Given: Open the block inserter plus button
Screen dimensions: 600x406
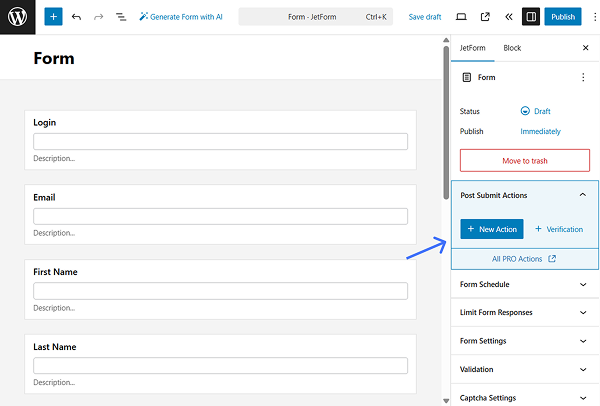Looking at the screenshot, I should coord(53,17).
